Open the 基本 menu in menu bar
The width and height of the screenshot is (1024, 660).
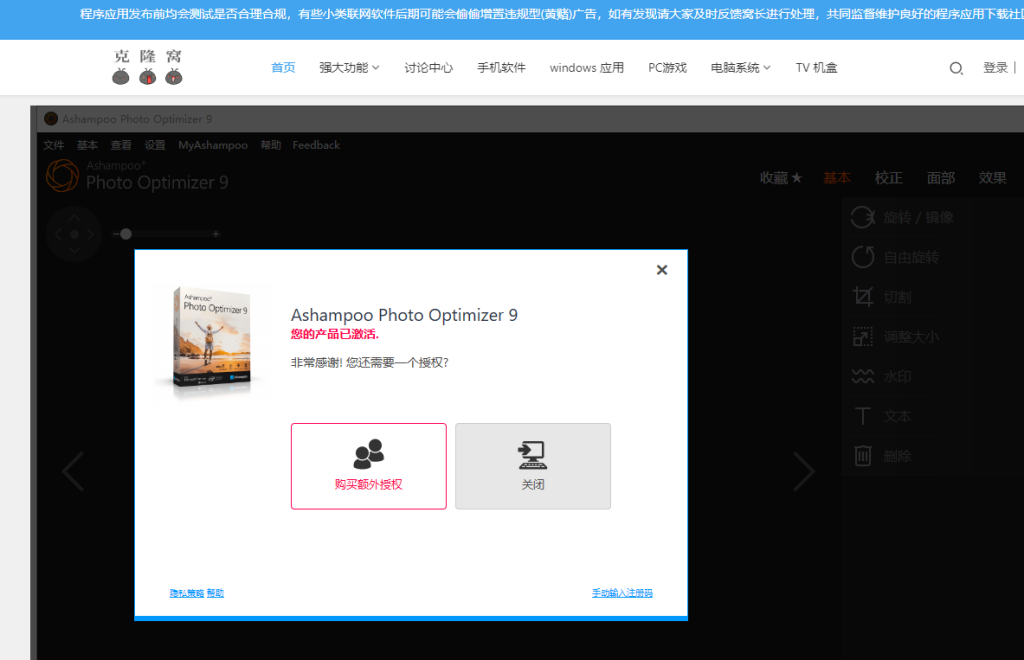(87, 145)
